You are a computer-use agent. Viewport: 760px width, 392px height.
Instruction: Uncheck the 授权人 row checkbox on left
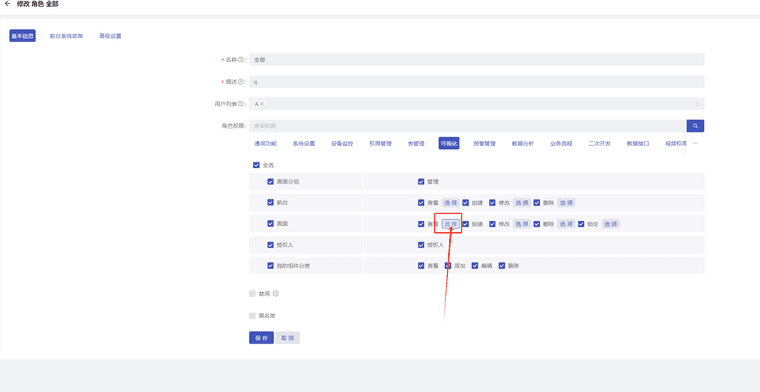(x=270, y=245)
